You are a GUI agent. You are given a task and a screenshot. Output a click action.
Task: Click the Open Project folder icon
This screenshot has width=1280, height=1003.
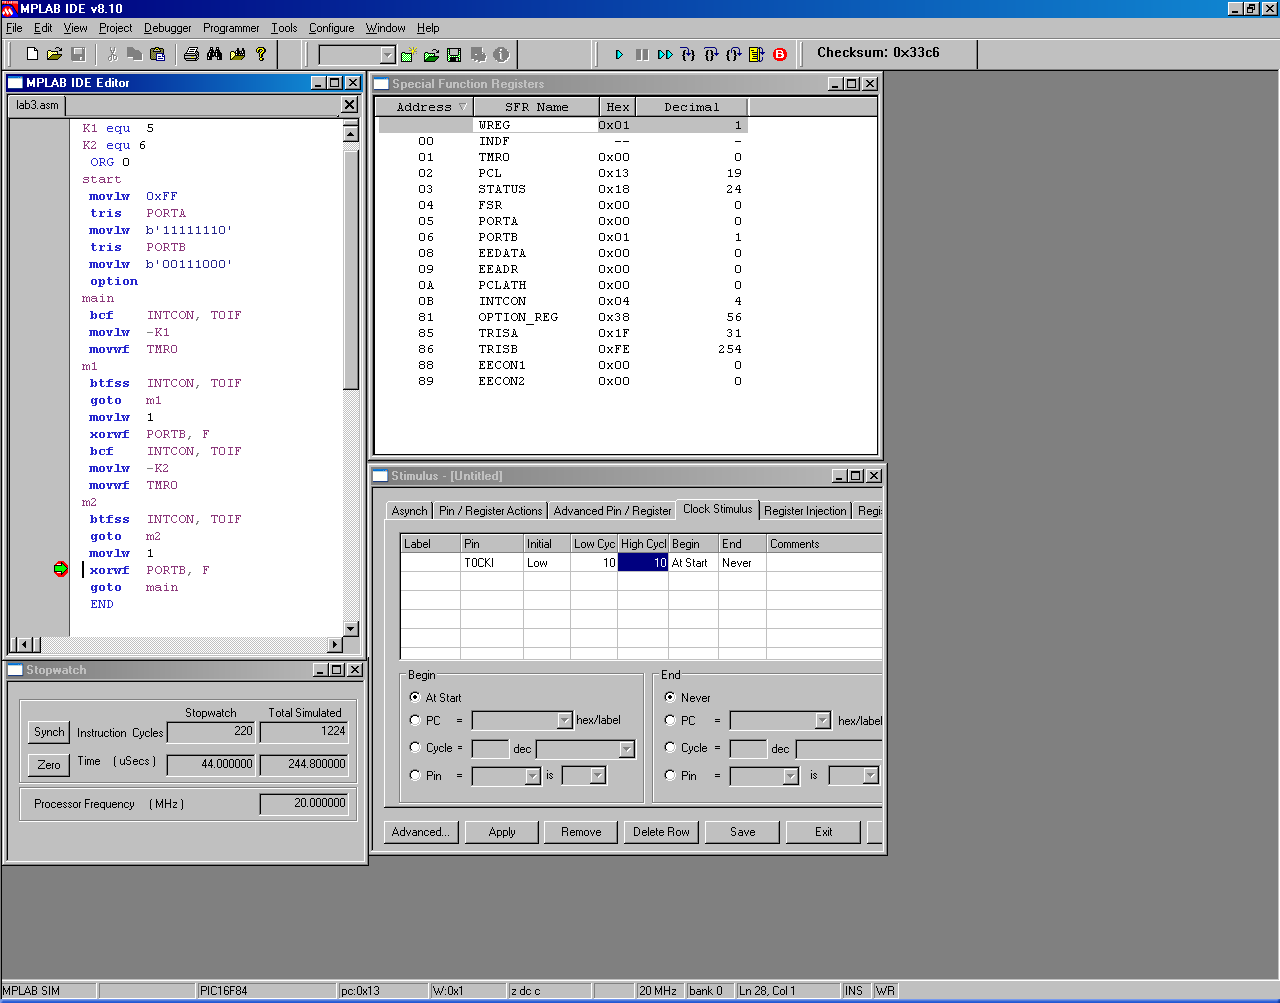click(431, 55)
